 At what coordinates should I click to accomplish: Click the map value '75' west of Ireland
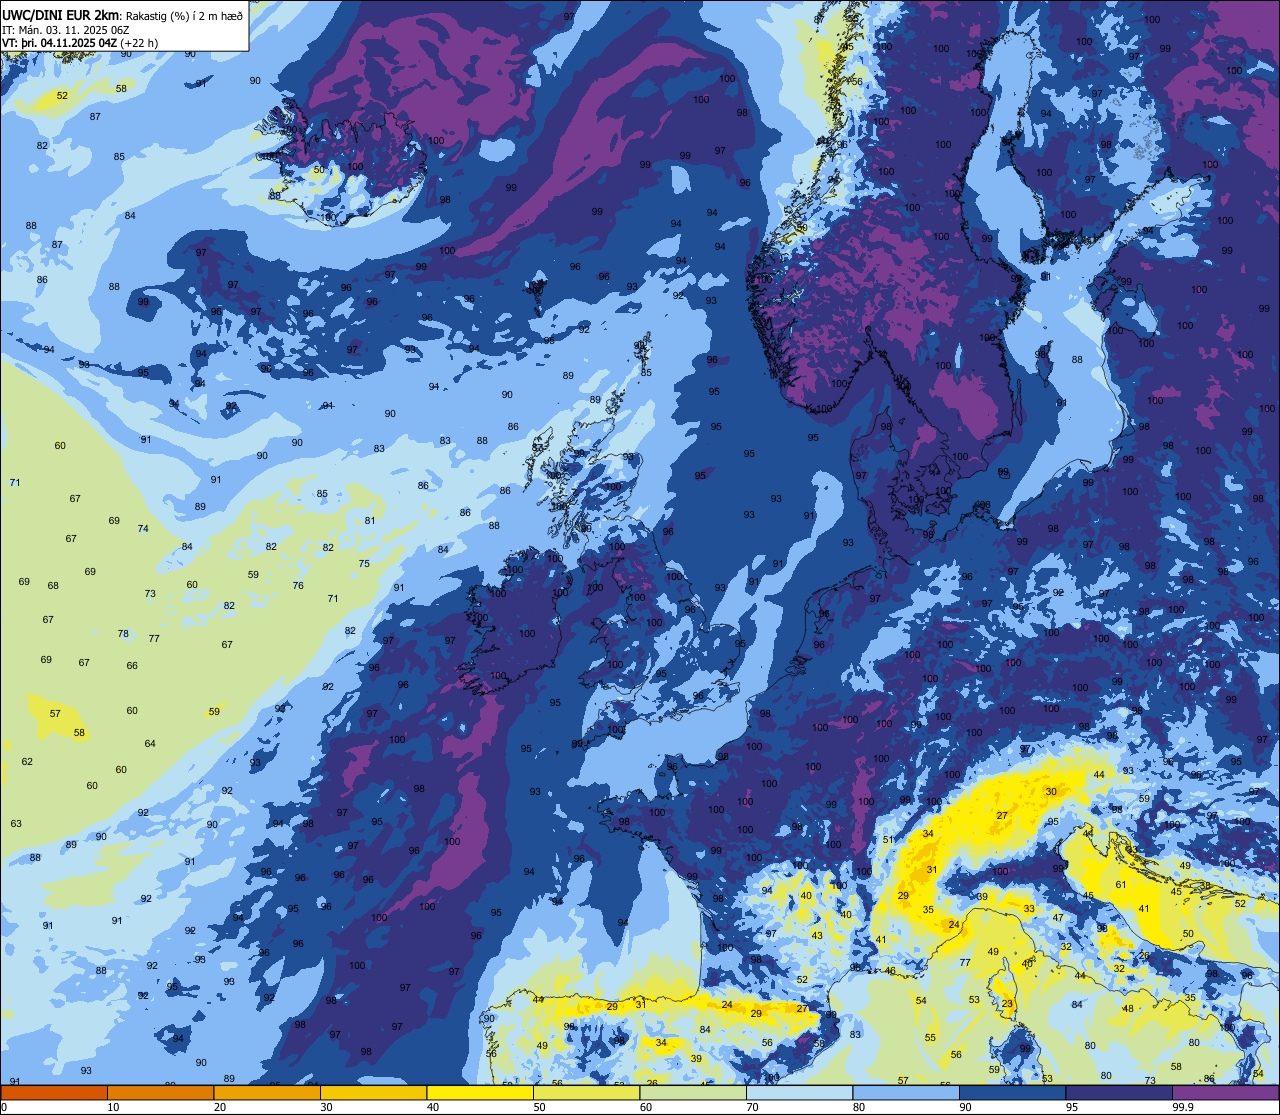click(364, 564)
